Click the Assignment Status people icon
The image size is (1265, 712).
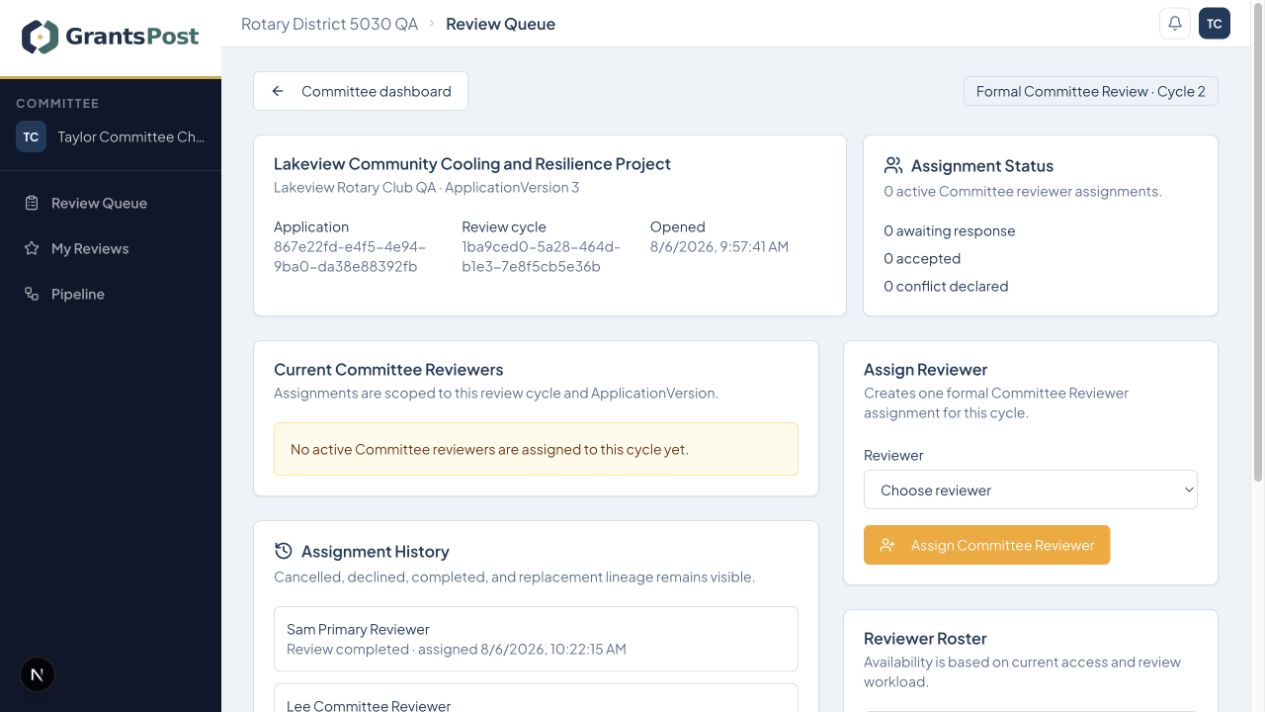893,165
